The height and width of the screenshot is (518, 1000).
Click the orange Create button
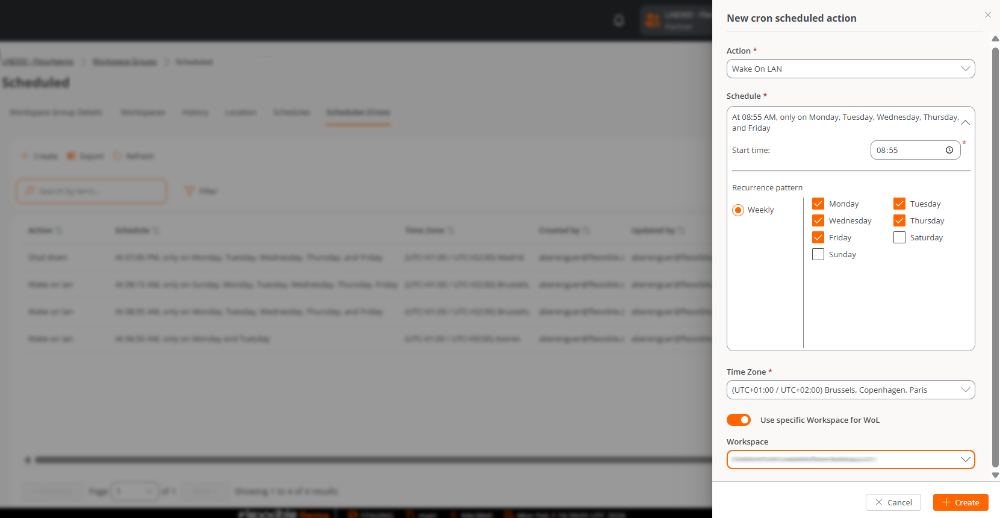point(960,502)
